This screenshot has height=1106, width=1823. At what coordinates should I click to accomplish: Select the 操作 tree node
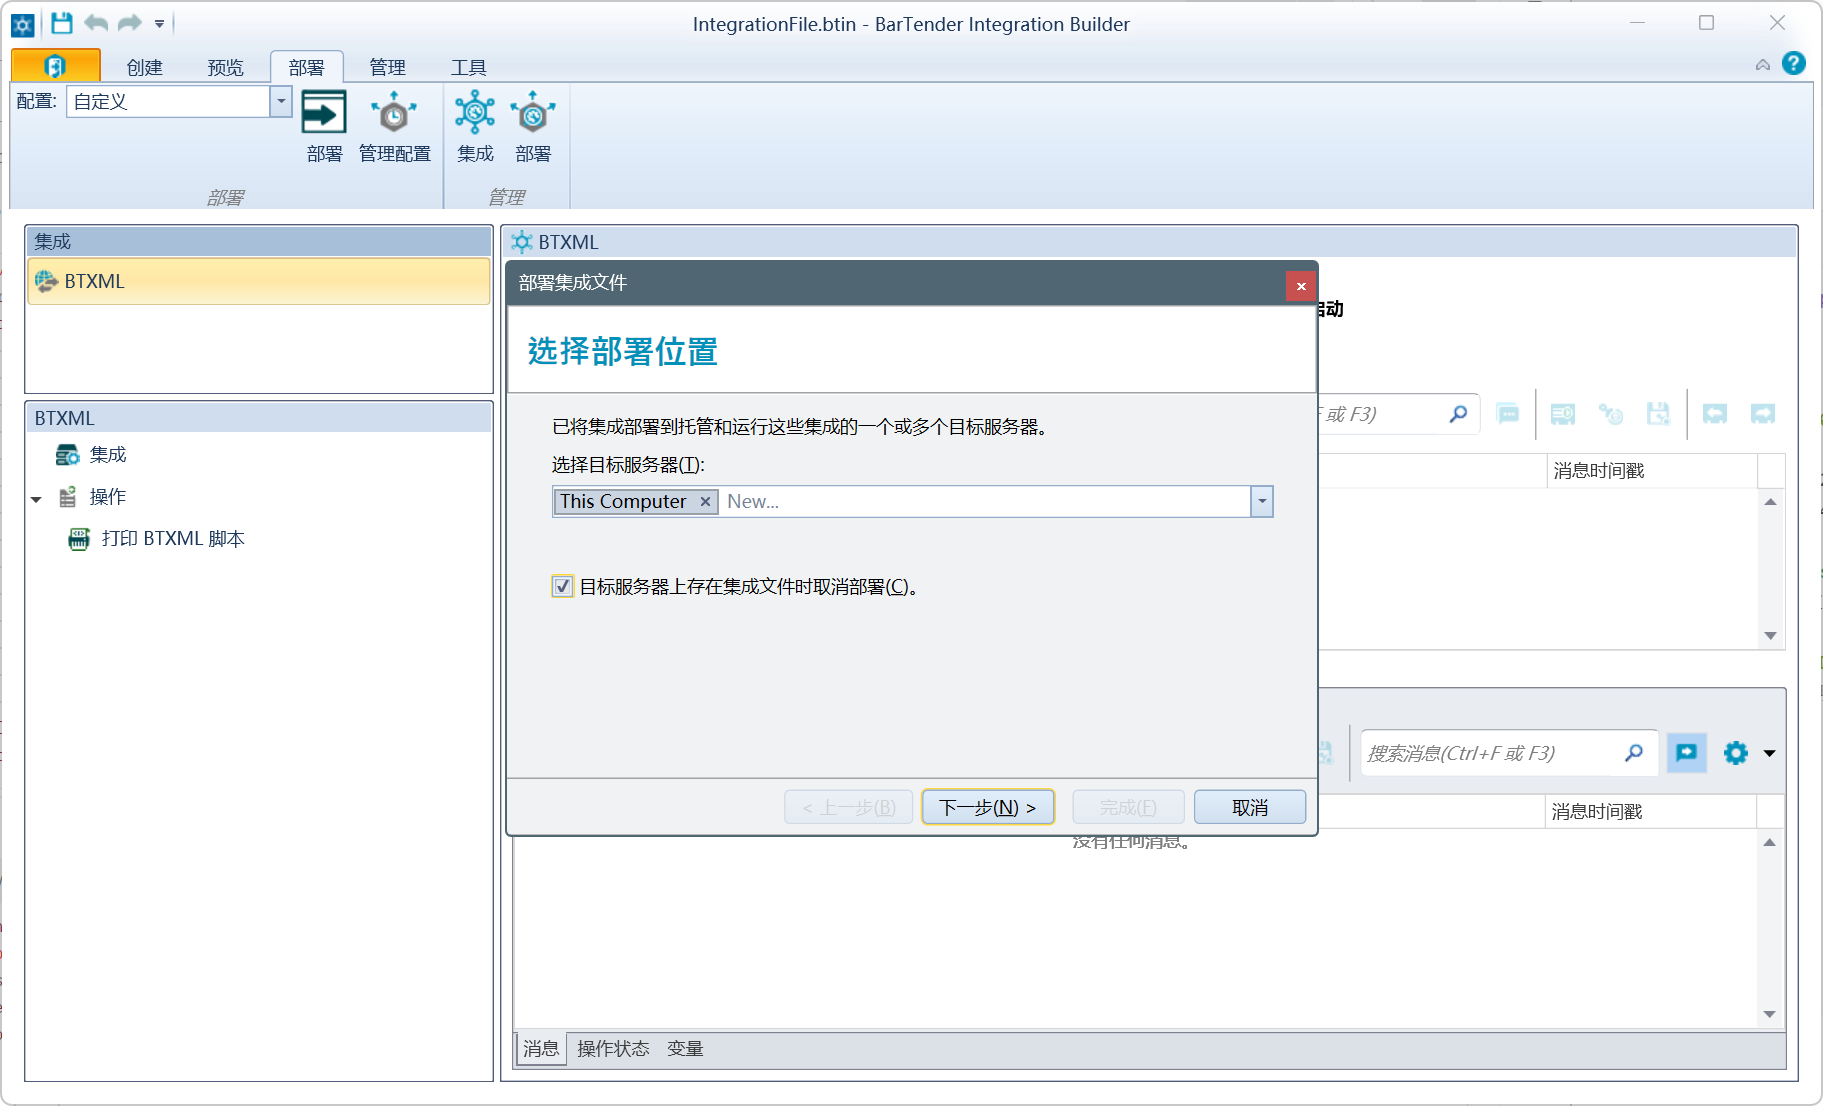coord(108,497)
